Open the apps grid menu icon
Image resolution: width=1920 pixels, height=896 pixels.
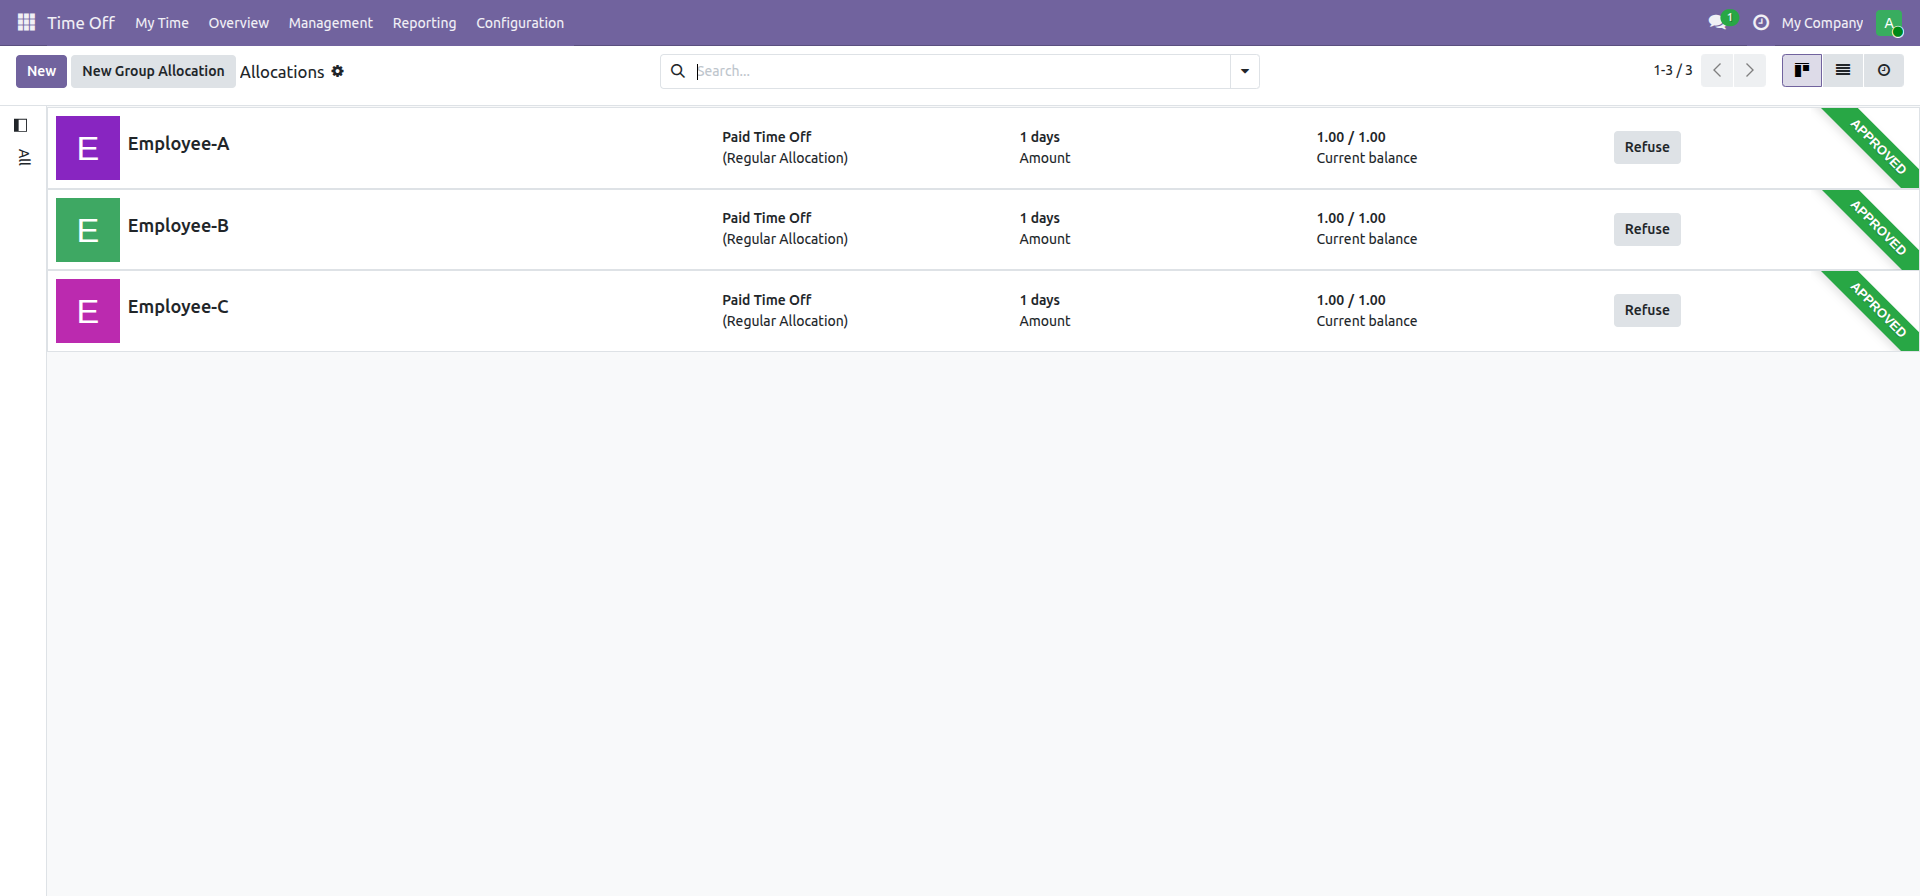(26, 22)
